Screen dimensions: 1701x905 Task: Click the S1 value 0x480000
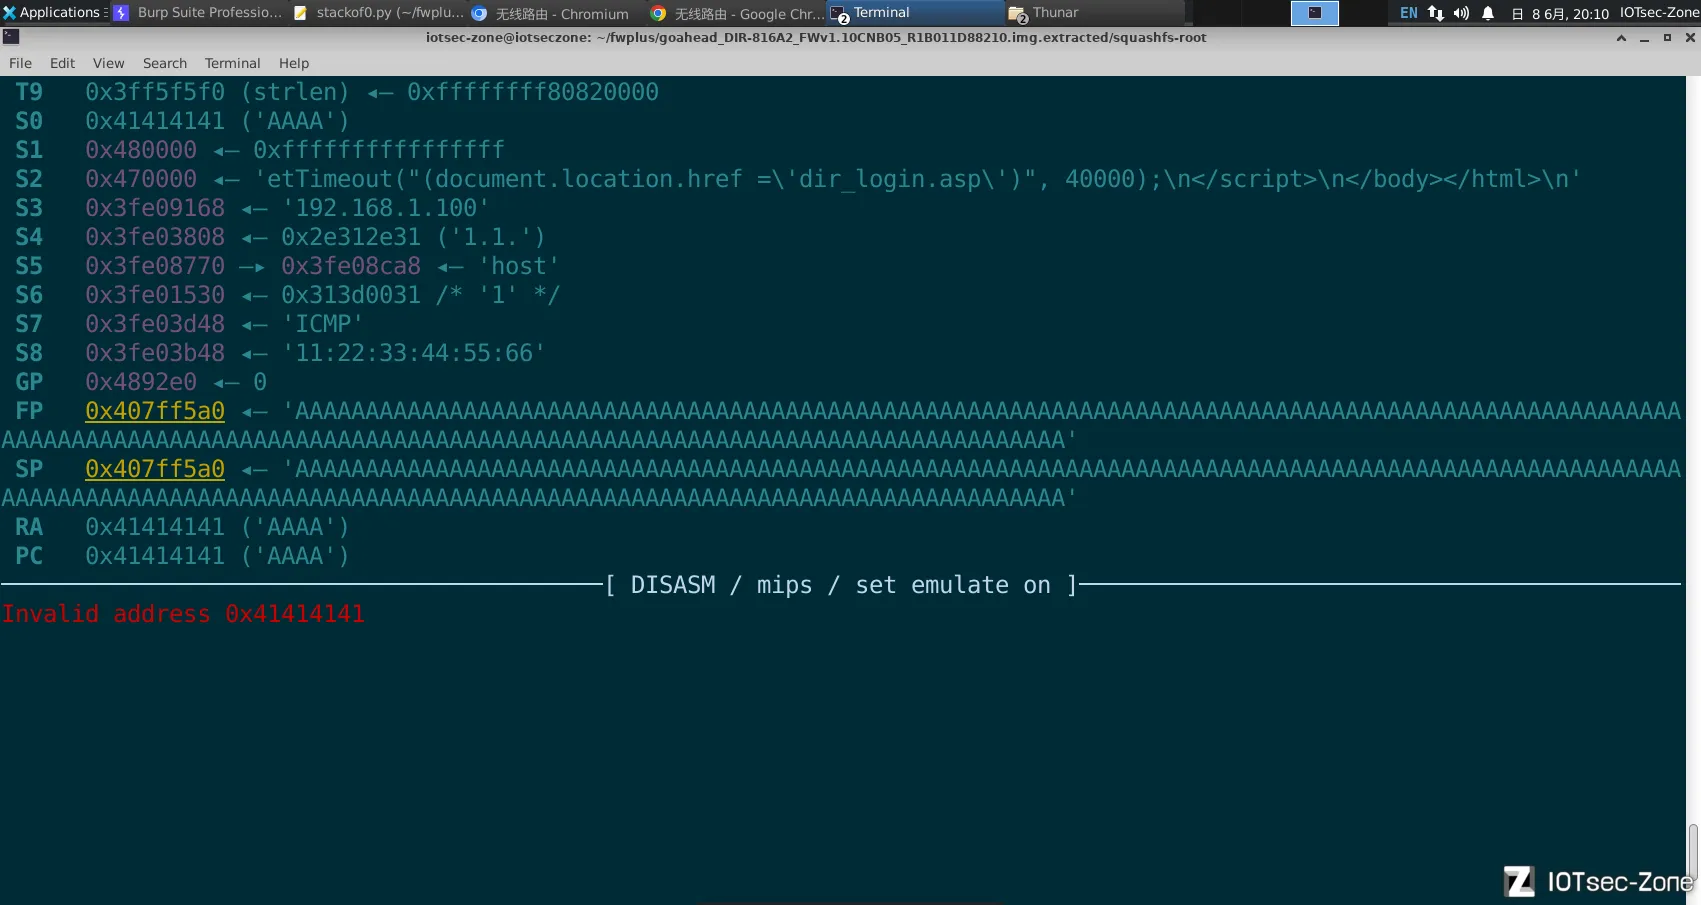click(141, 150)
